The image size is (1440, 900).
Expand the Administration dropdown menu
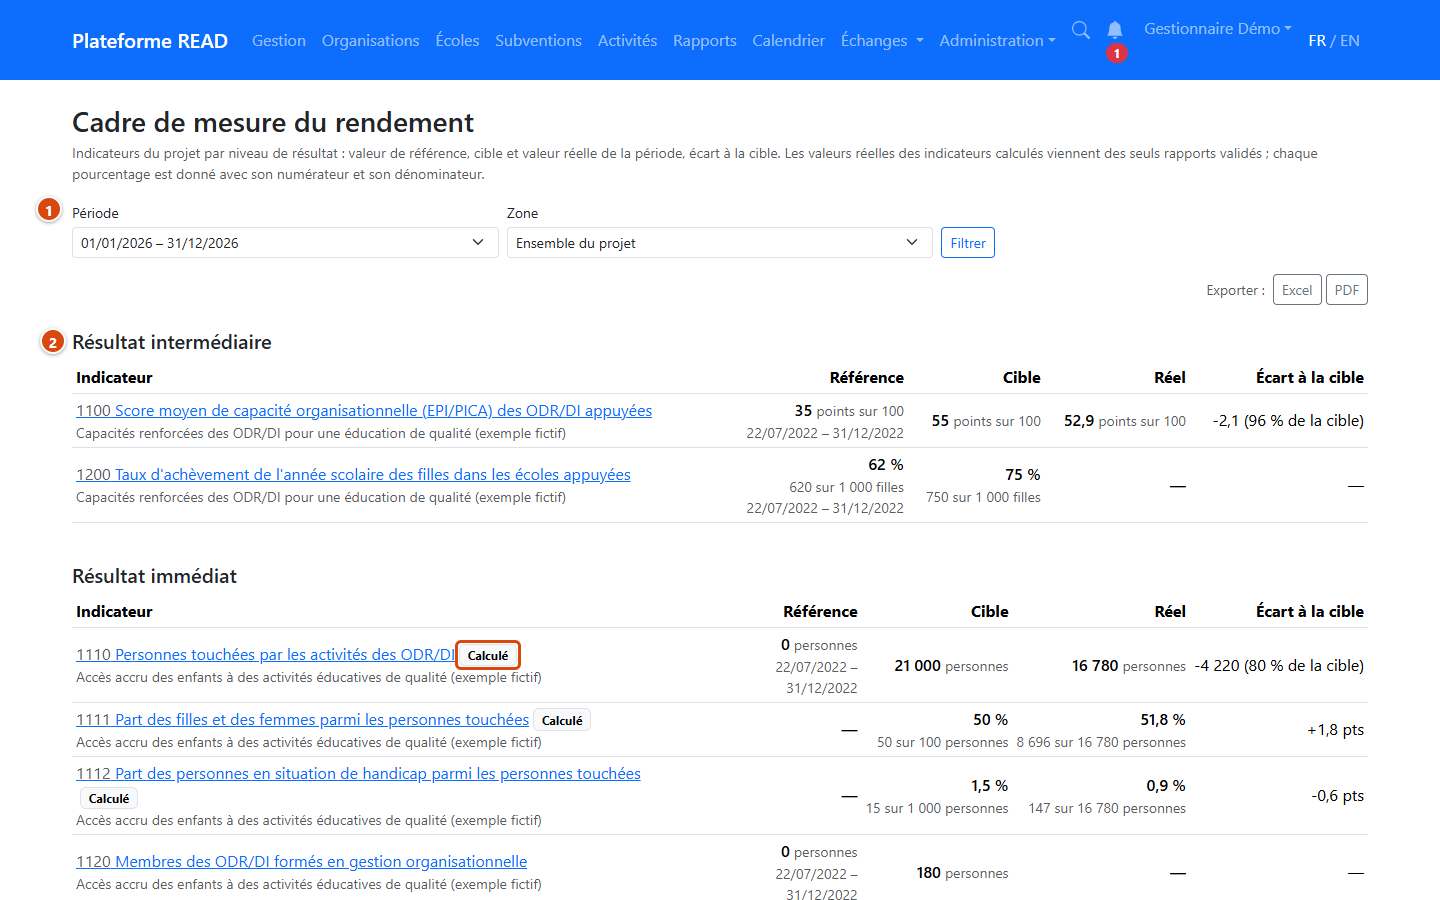997,41
